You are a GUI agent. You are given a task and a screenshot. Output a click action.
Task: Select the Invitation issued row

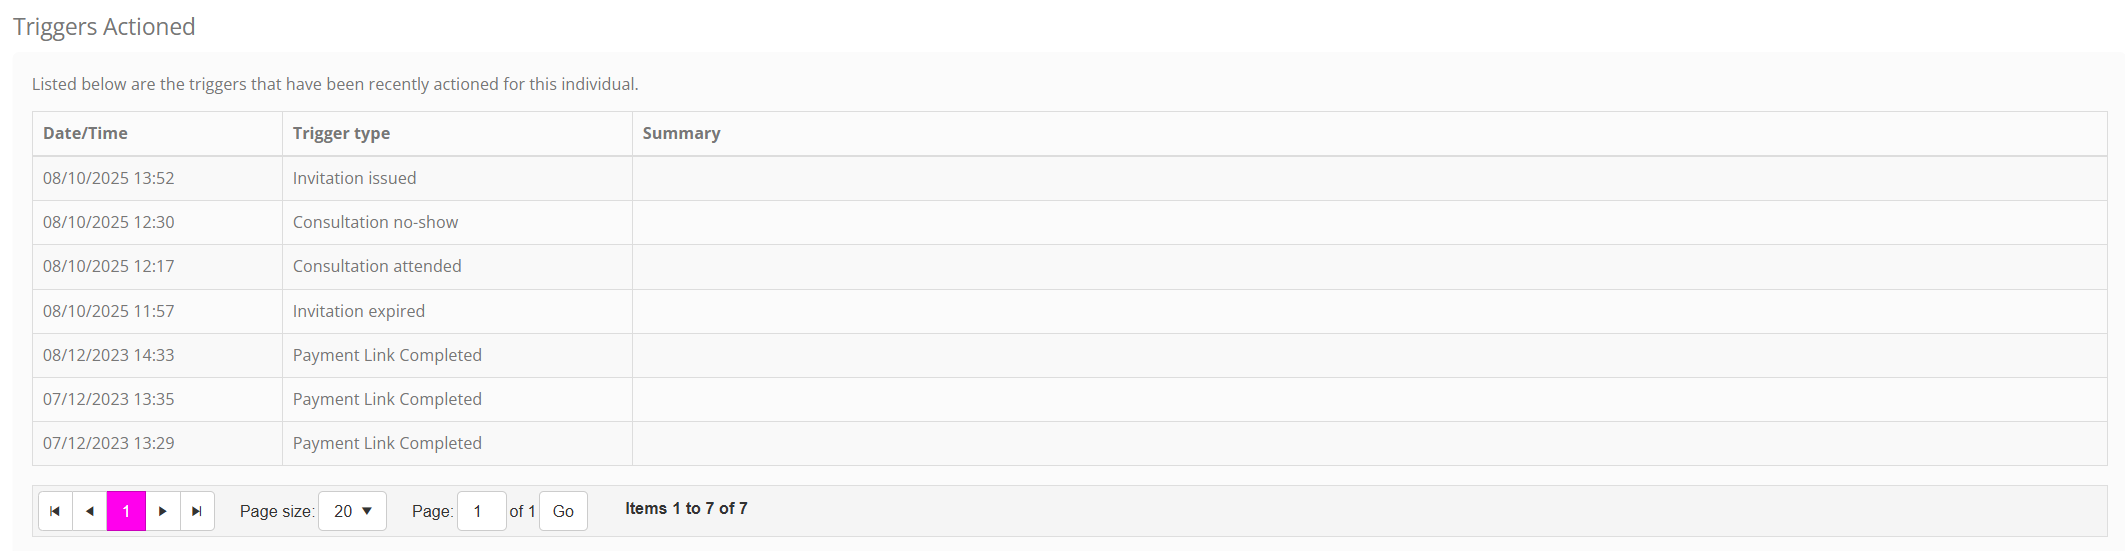354,178
